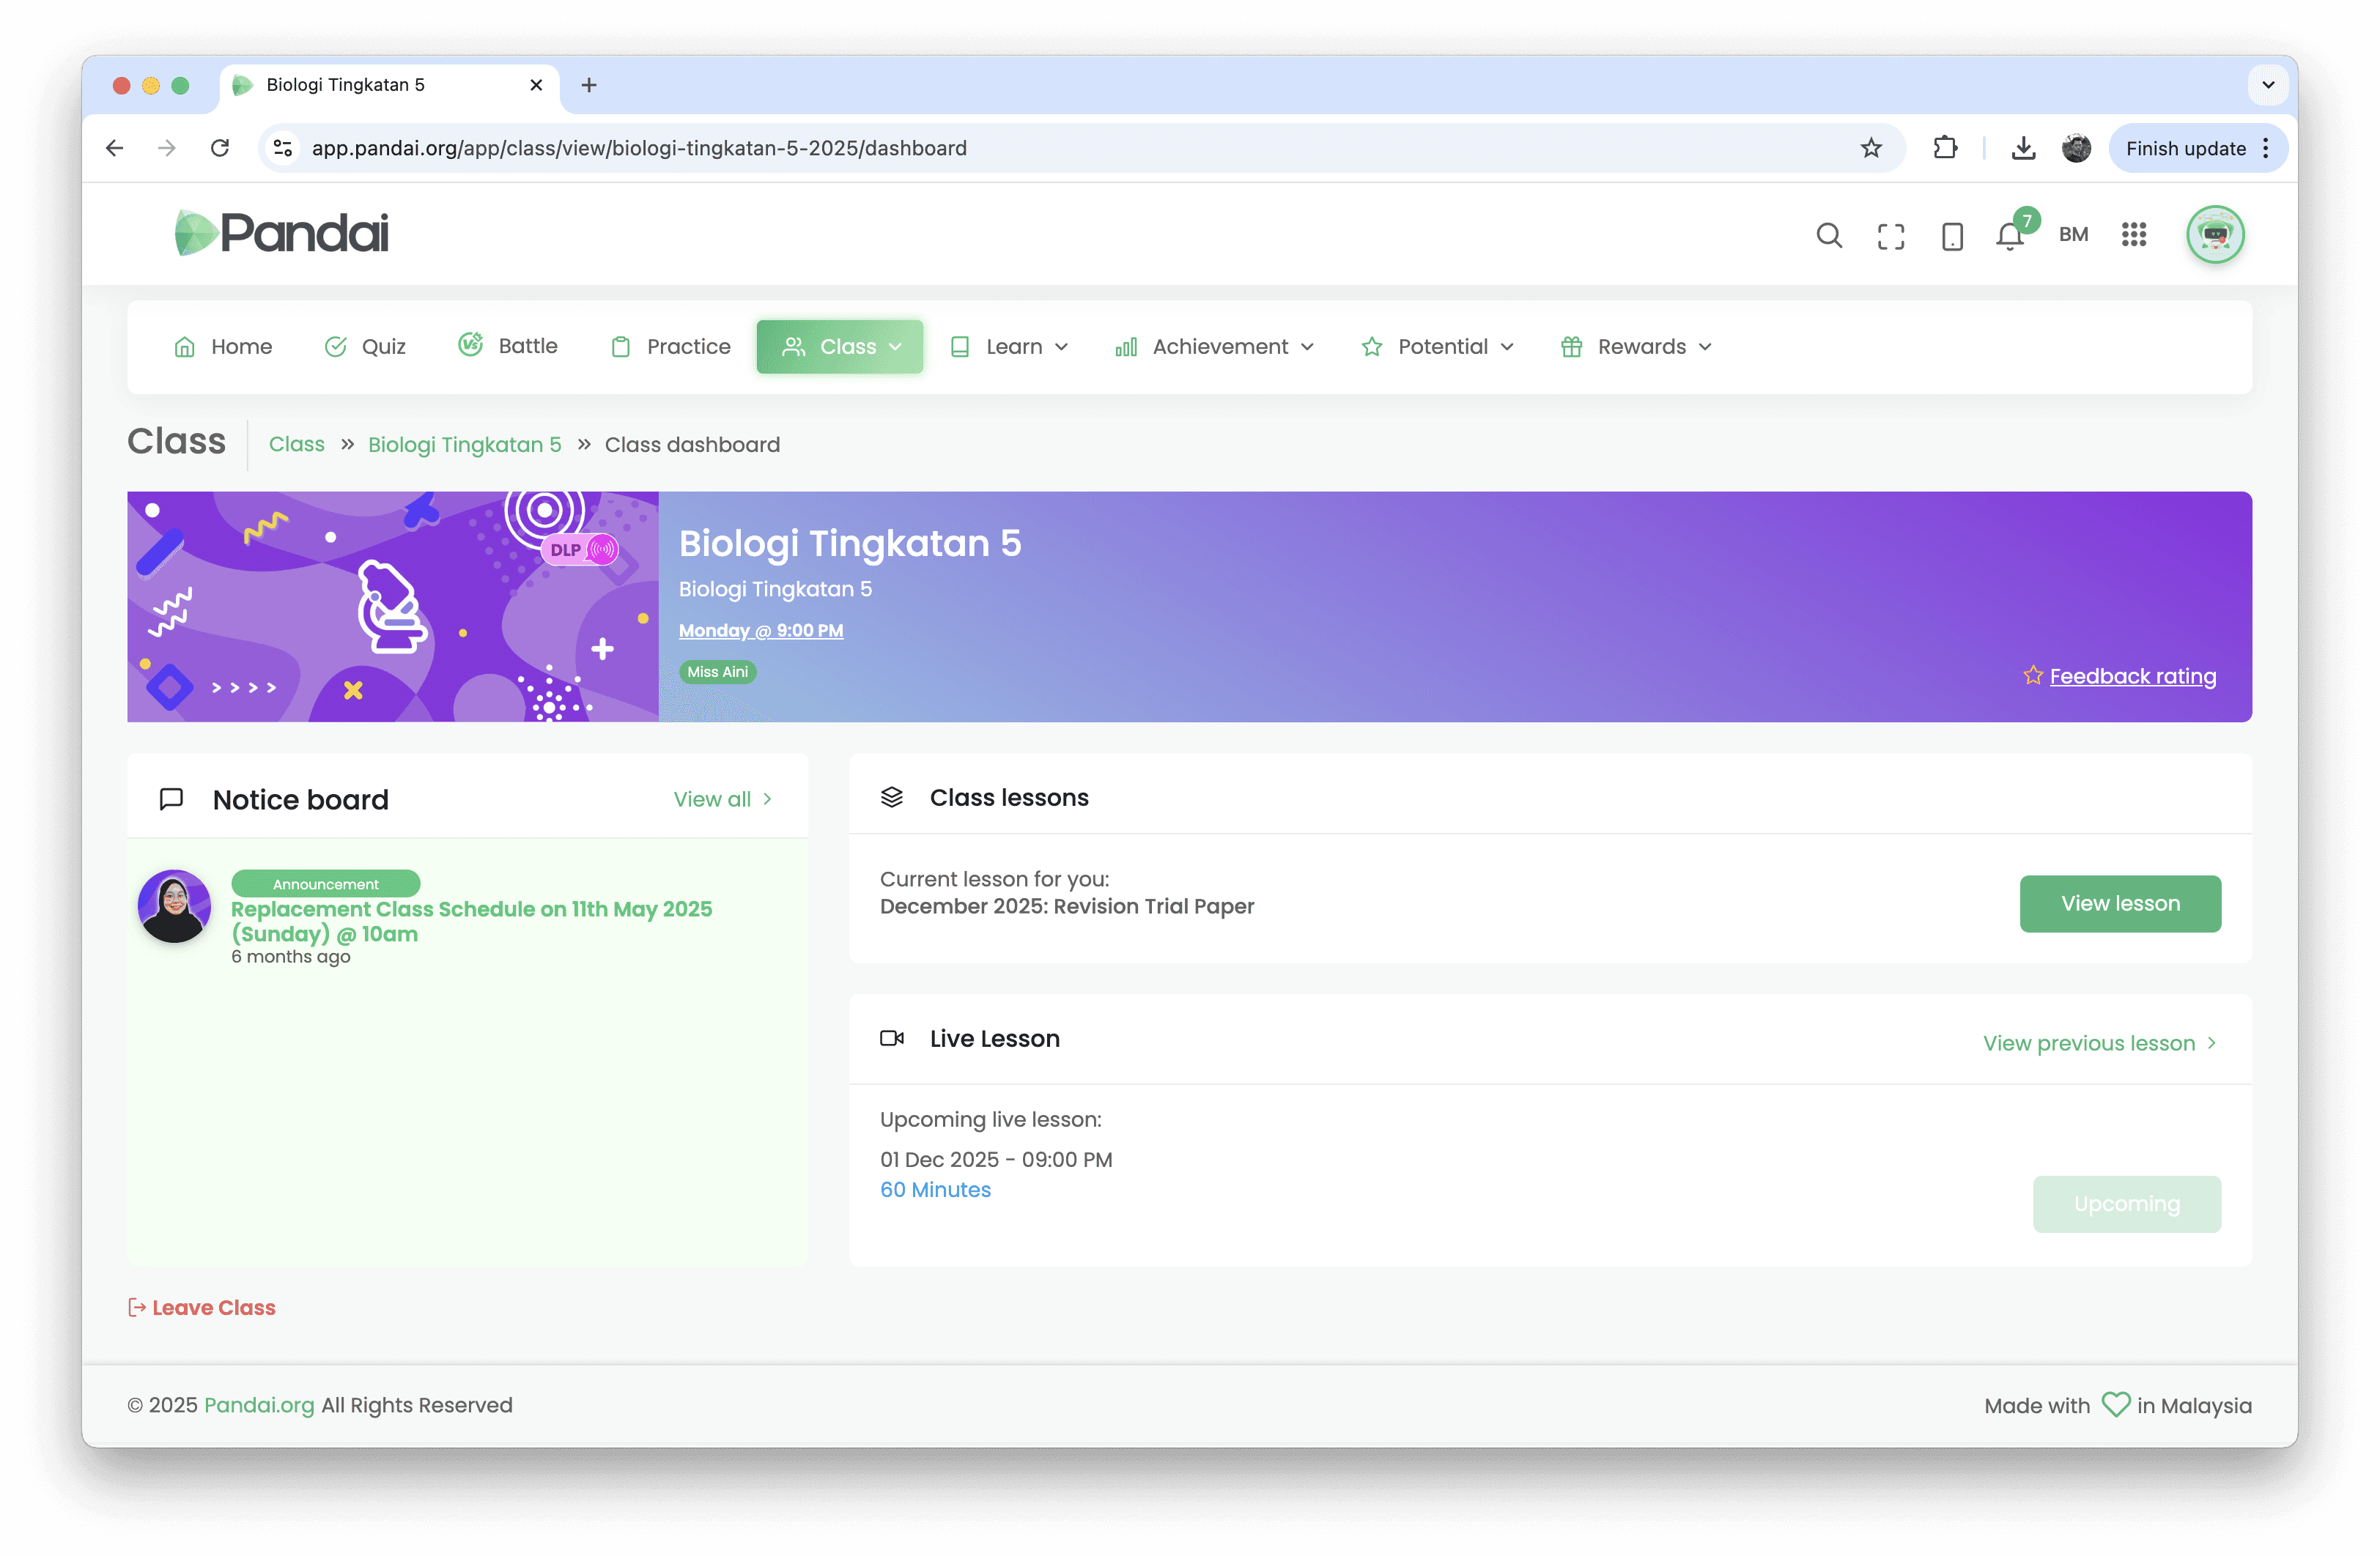The width and height of the screenshot is (2380, 1556).
Task: Bookmark this page with star icon
Action: click(x=1871, y=148)
